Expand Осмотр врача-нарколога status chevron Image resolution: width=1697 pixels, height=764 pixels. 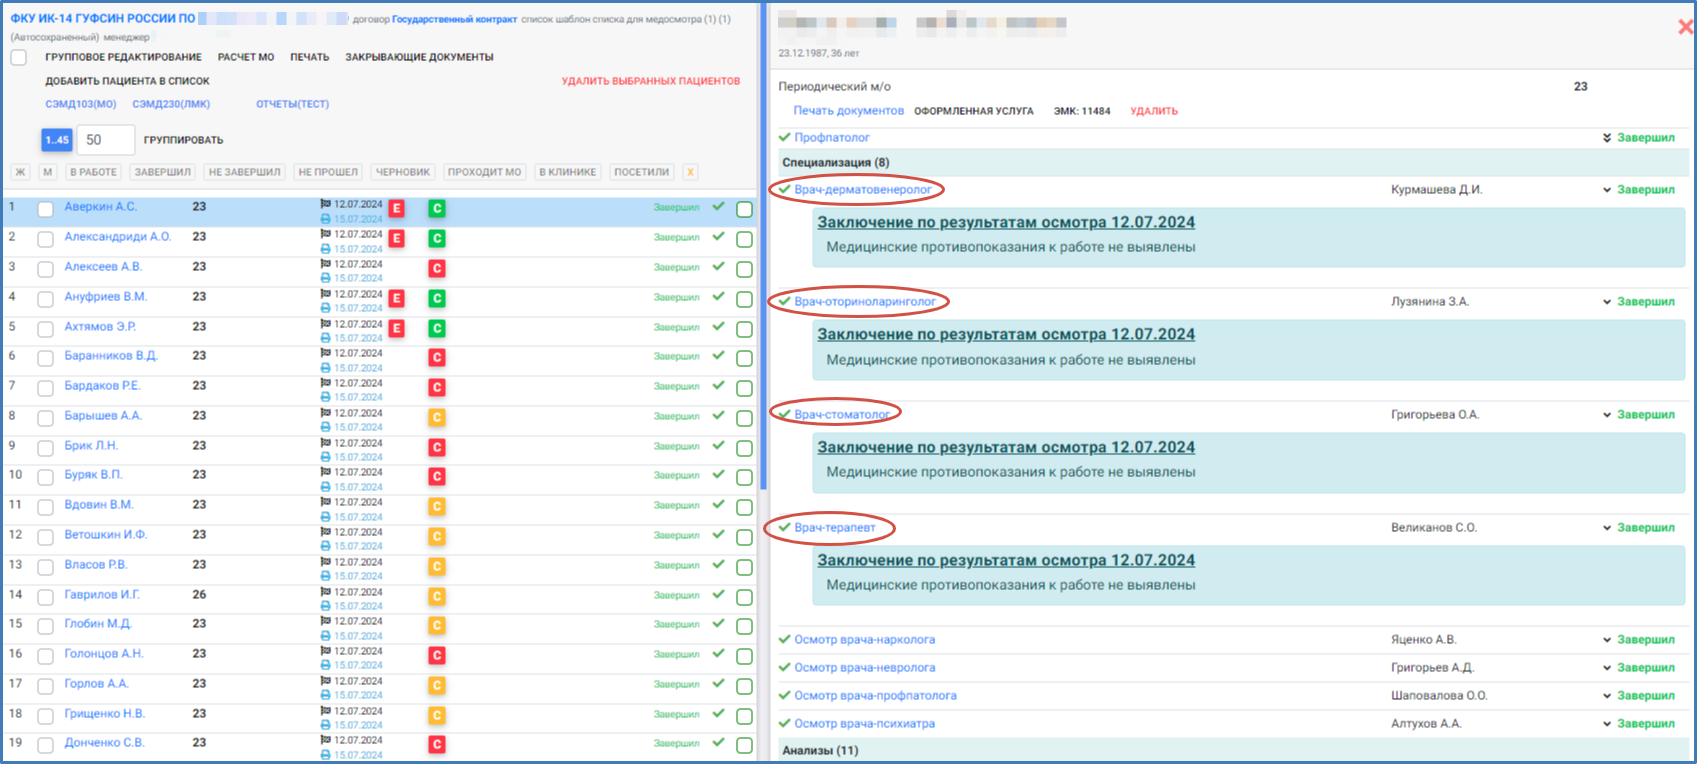coord(1606,640)
